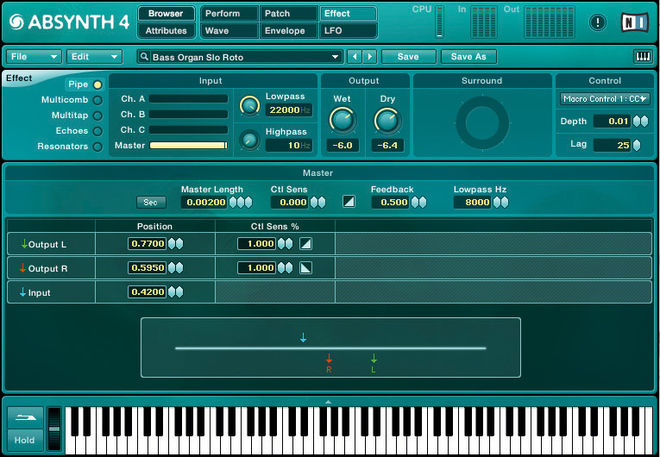660x457 pixels.
Task: Go to next preset arrow
Action: [x=370, y=56]
